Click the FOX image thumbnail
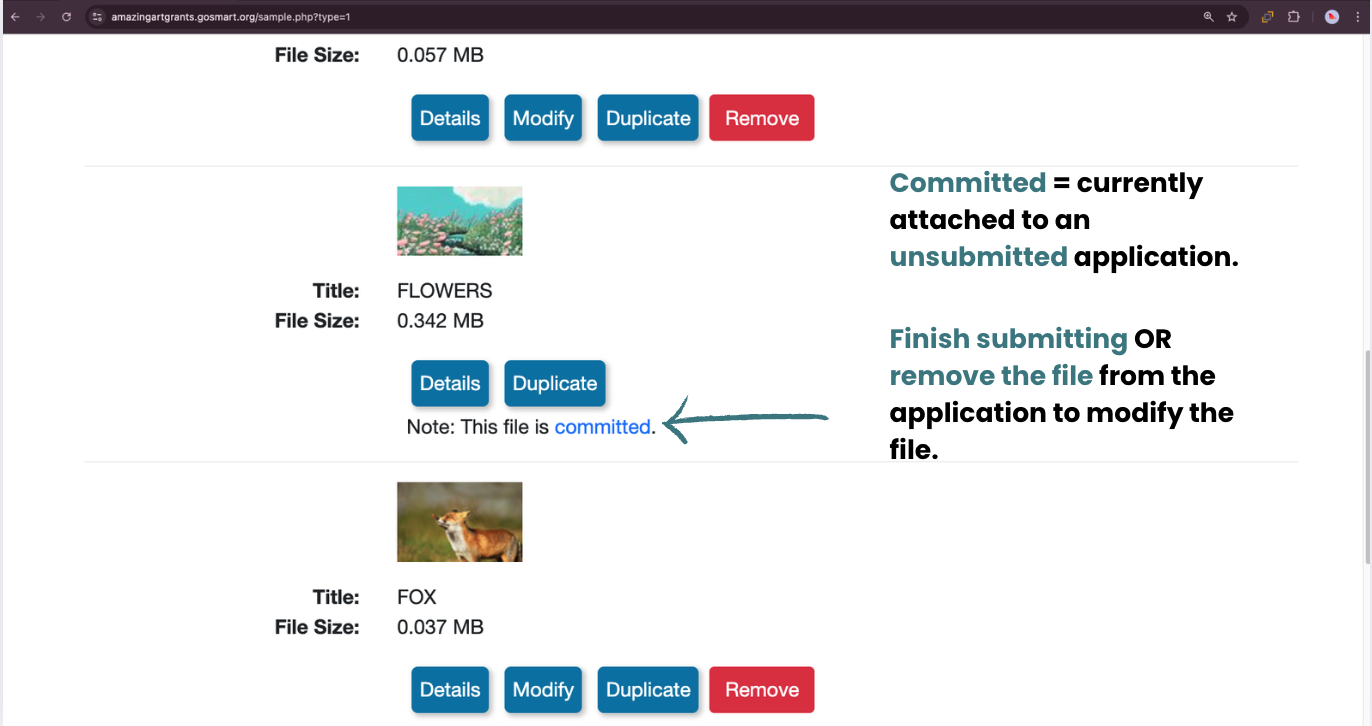1372x726 pixels. point(460,522)
